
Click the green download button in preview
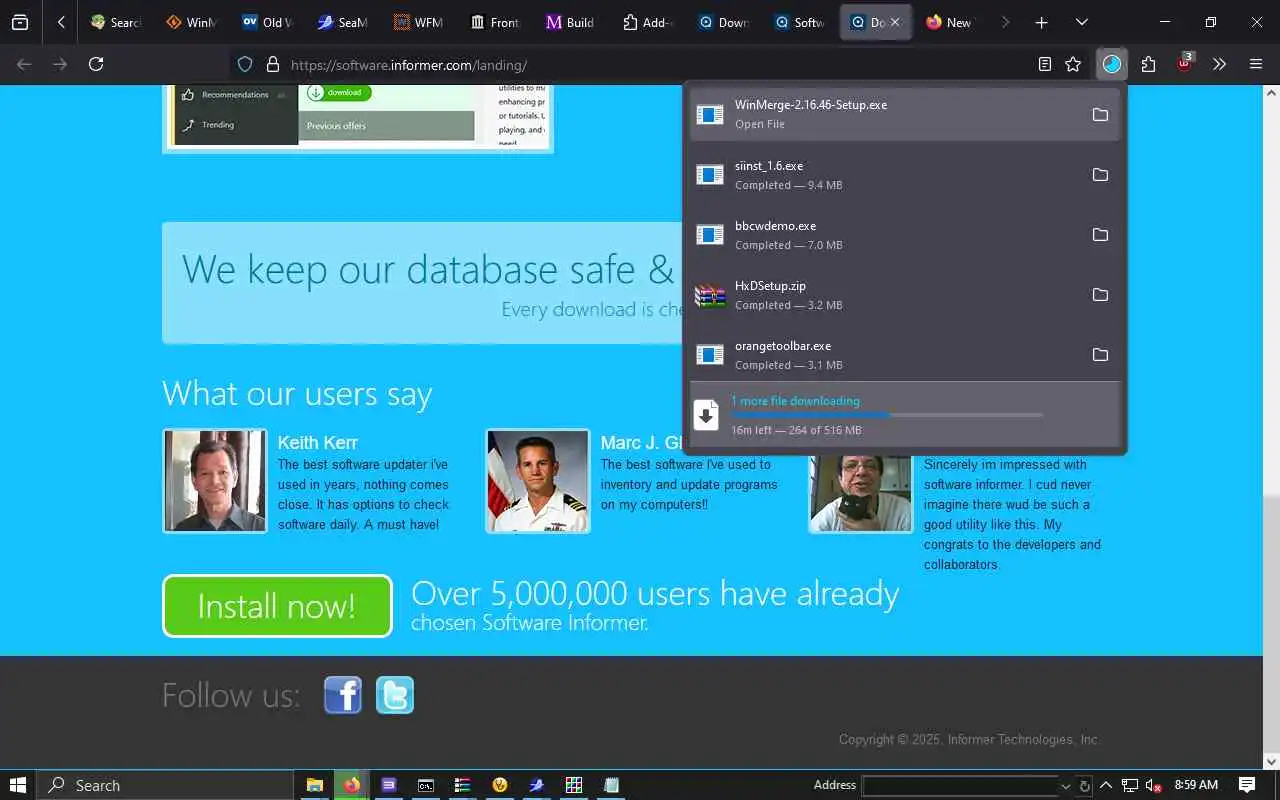pyautogui.click(x=338, y=92)
